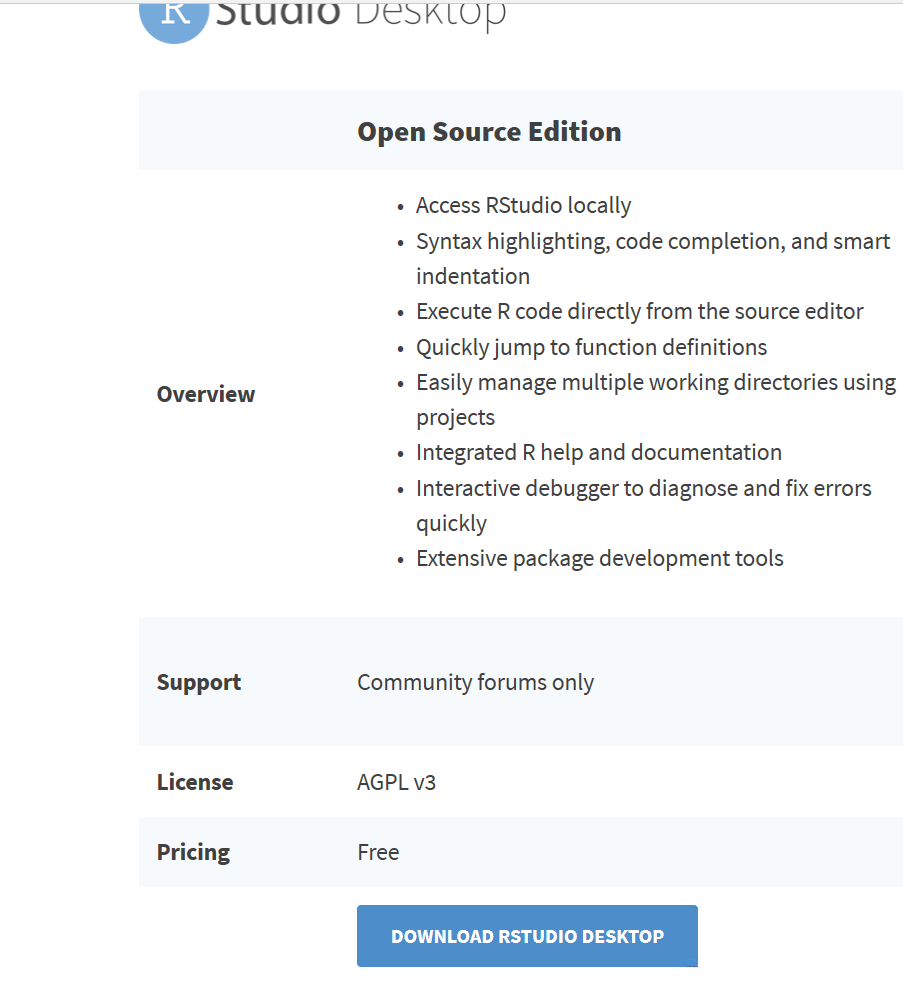Click the Support row label

click(199, 682)
